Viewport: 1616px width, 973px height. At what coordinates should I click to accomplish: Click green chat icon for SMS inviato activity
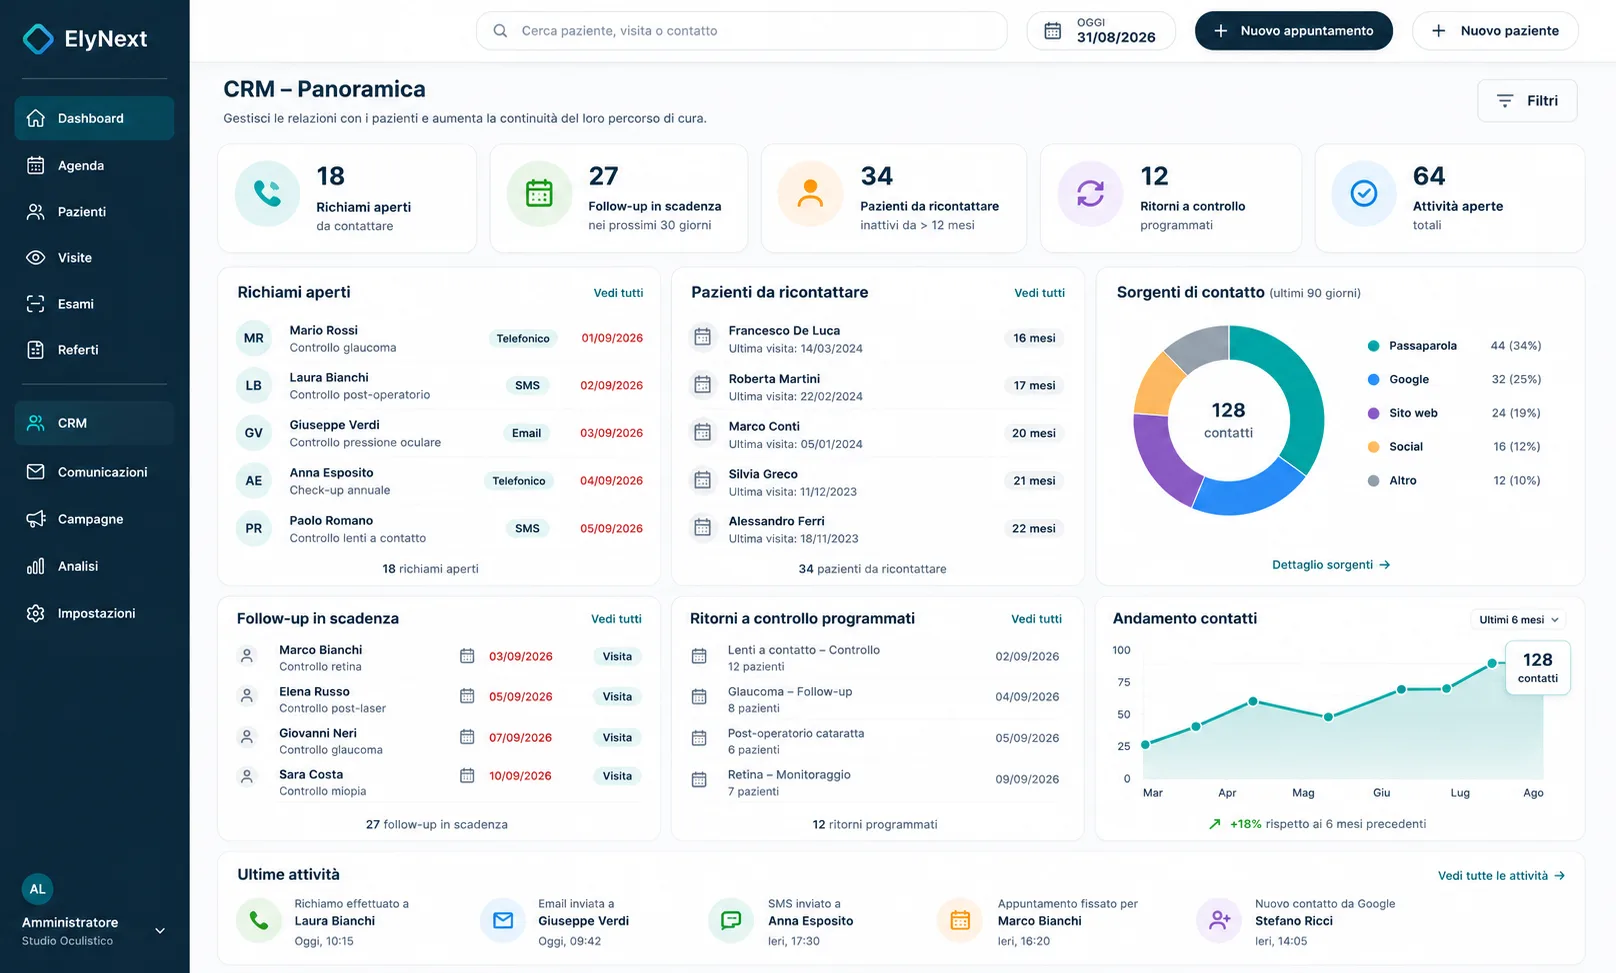(x=731, y=920)
